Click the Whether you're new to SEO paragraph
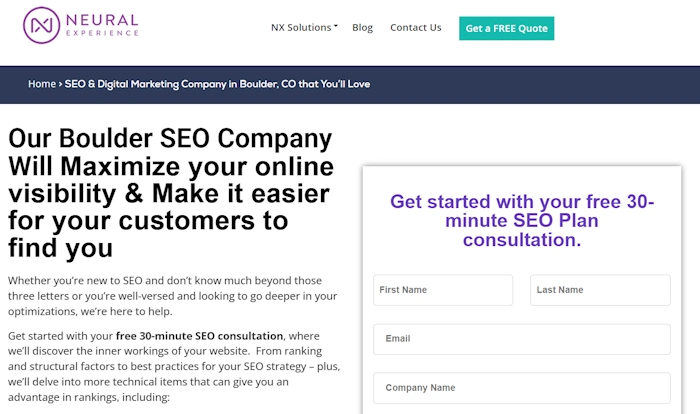The width and height of the screenshot is (700, 414). pyautogui.click(x=172, y=296)
